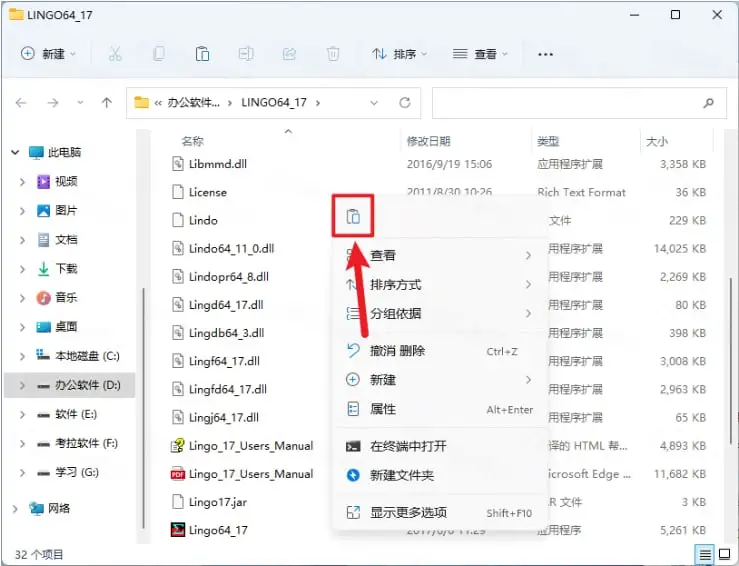Choose 属性 in context menu
The image size is (739, 566).
(440, 409)
